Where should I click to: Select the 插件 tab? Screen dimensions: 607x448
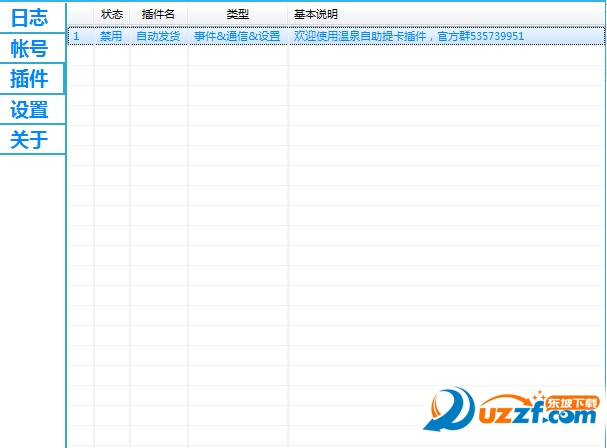pos(32,79)
